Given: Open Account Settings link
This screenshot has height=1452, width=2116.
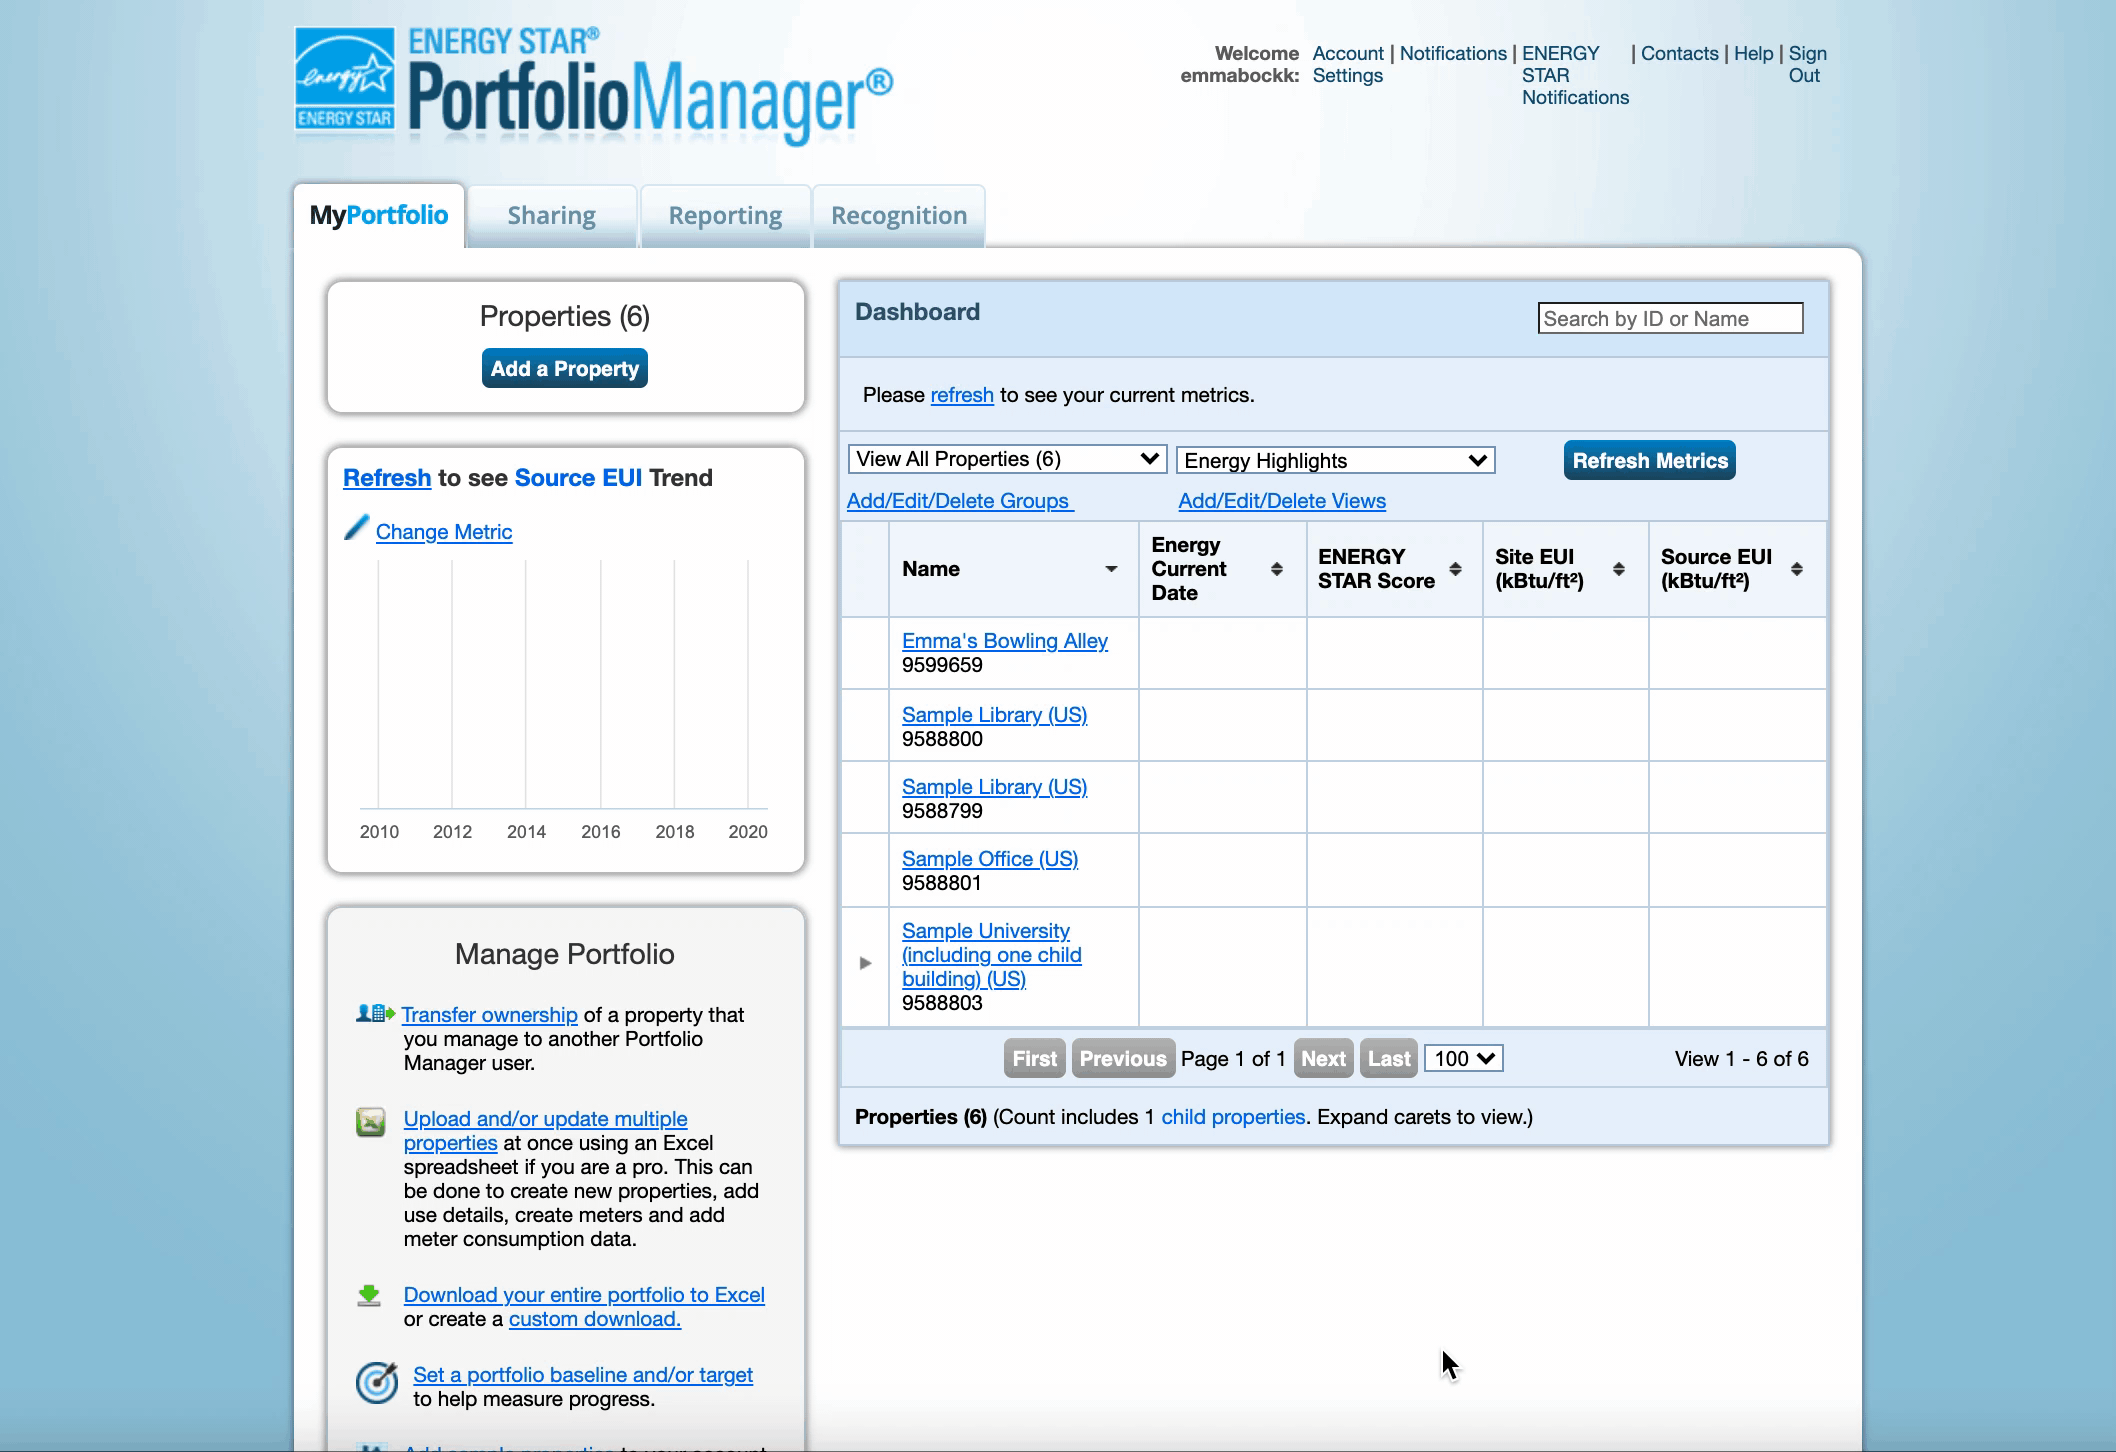Looking at the screenshot, I should (1348, 64).
